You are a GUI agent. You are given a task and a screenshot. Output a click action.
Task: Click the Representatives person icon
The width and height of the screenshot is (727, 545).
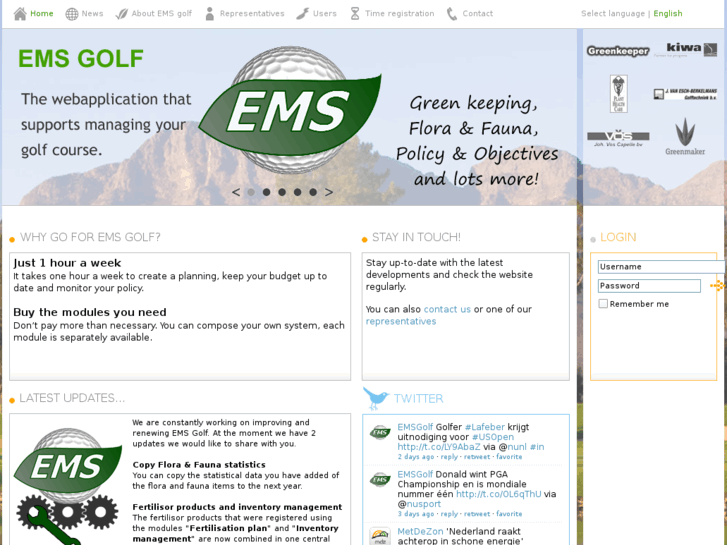[210, 14]
